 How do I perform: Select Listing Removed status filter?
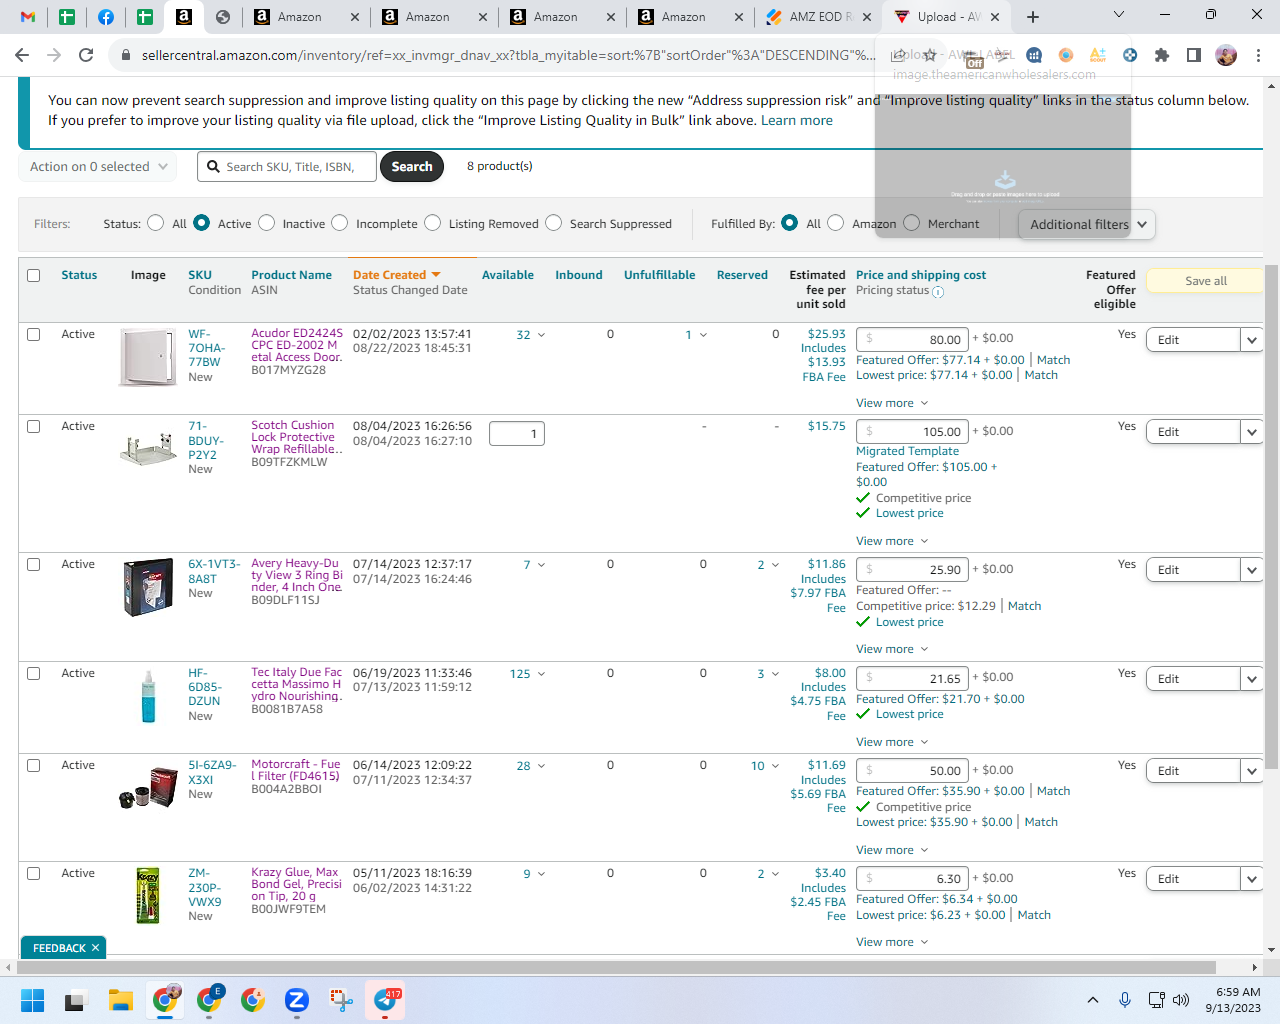click(433, 223)
